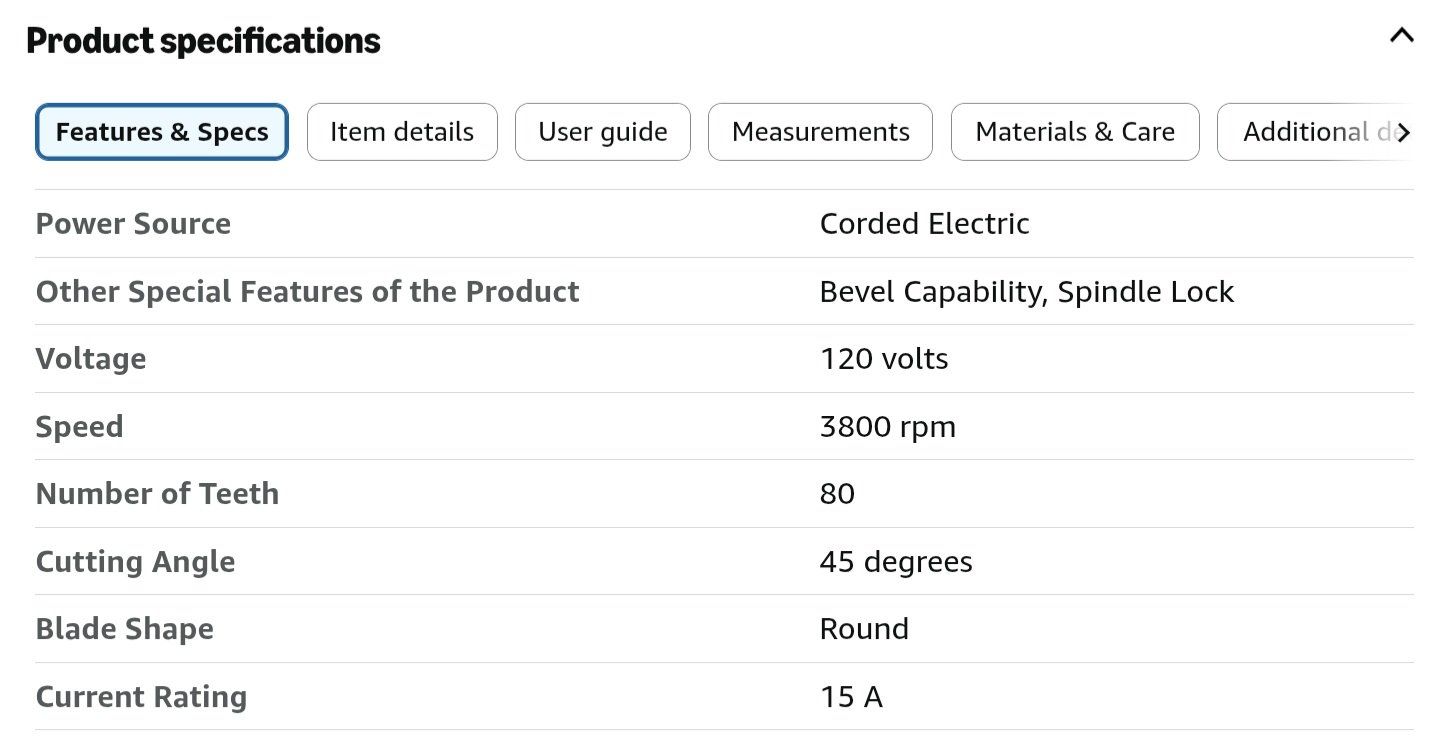Click the 3800 rpm speed value

pyautogui.click(x=888, y=427)
